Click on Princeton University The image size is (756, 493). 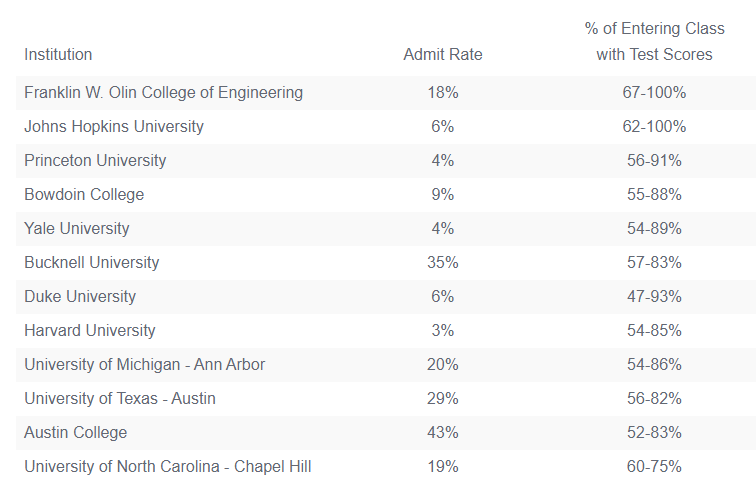click(95, 161)
